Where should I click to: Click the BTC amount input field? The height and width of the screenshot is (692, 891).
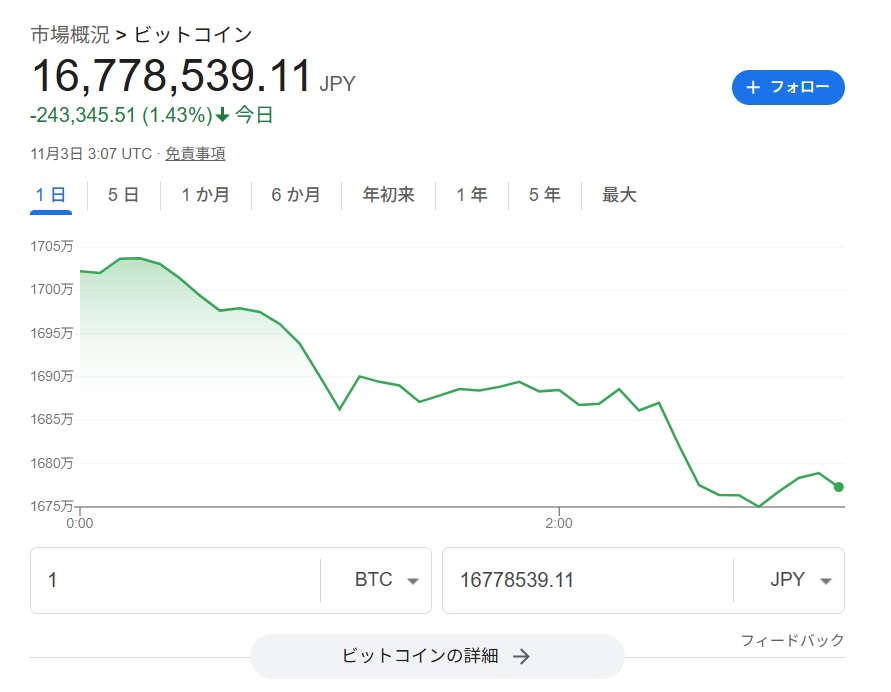point(175,580)
